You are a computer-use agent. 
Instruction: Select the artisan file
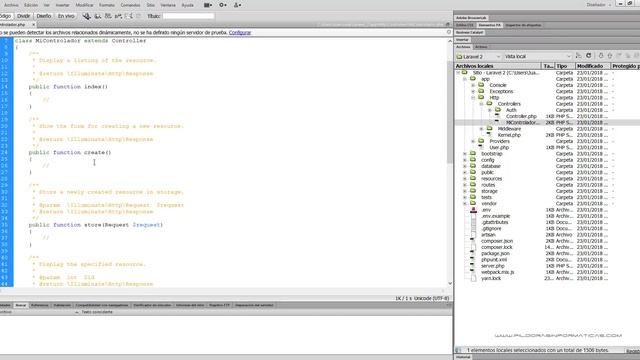click(488, 235)
